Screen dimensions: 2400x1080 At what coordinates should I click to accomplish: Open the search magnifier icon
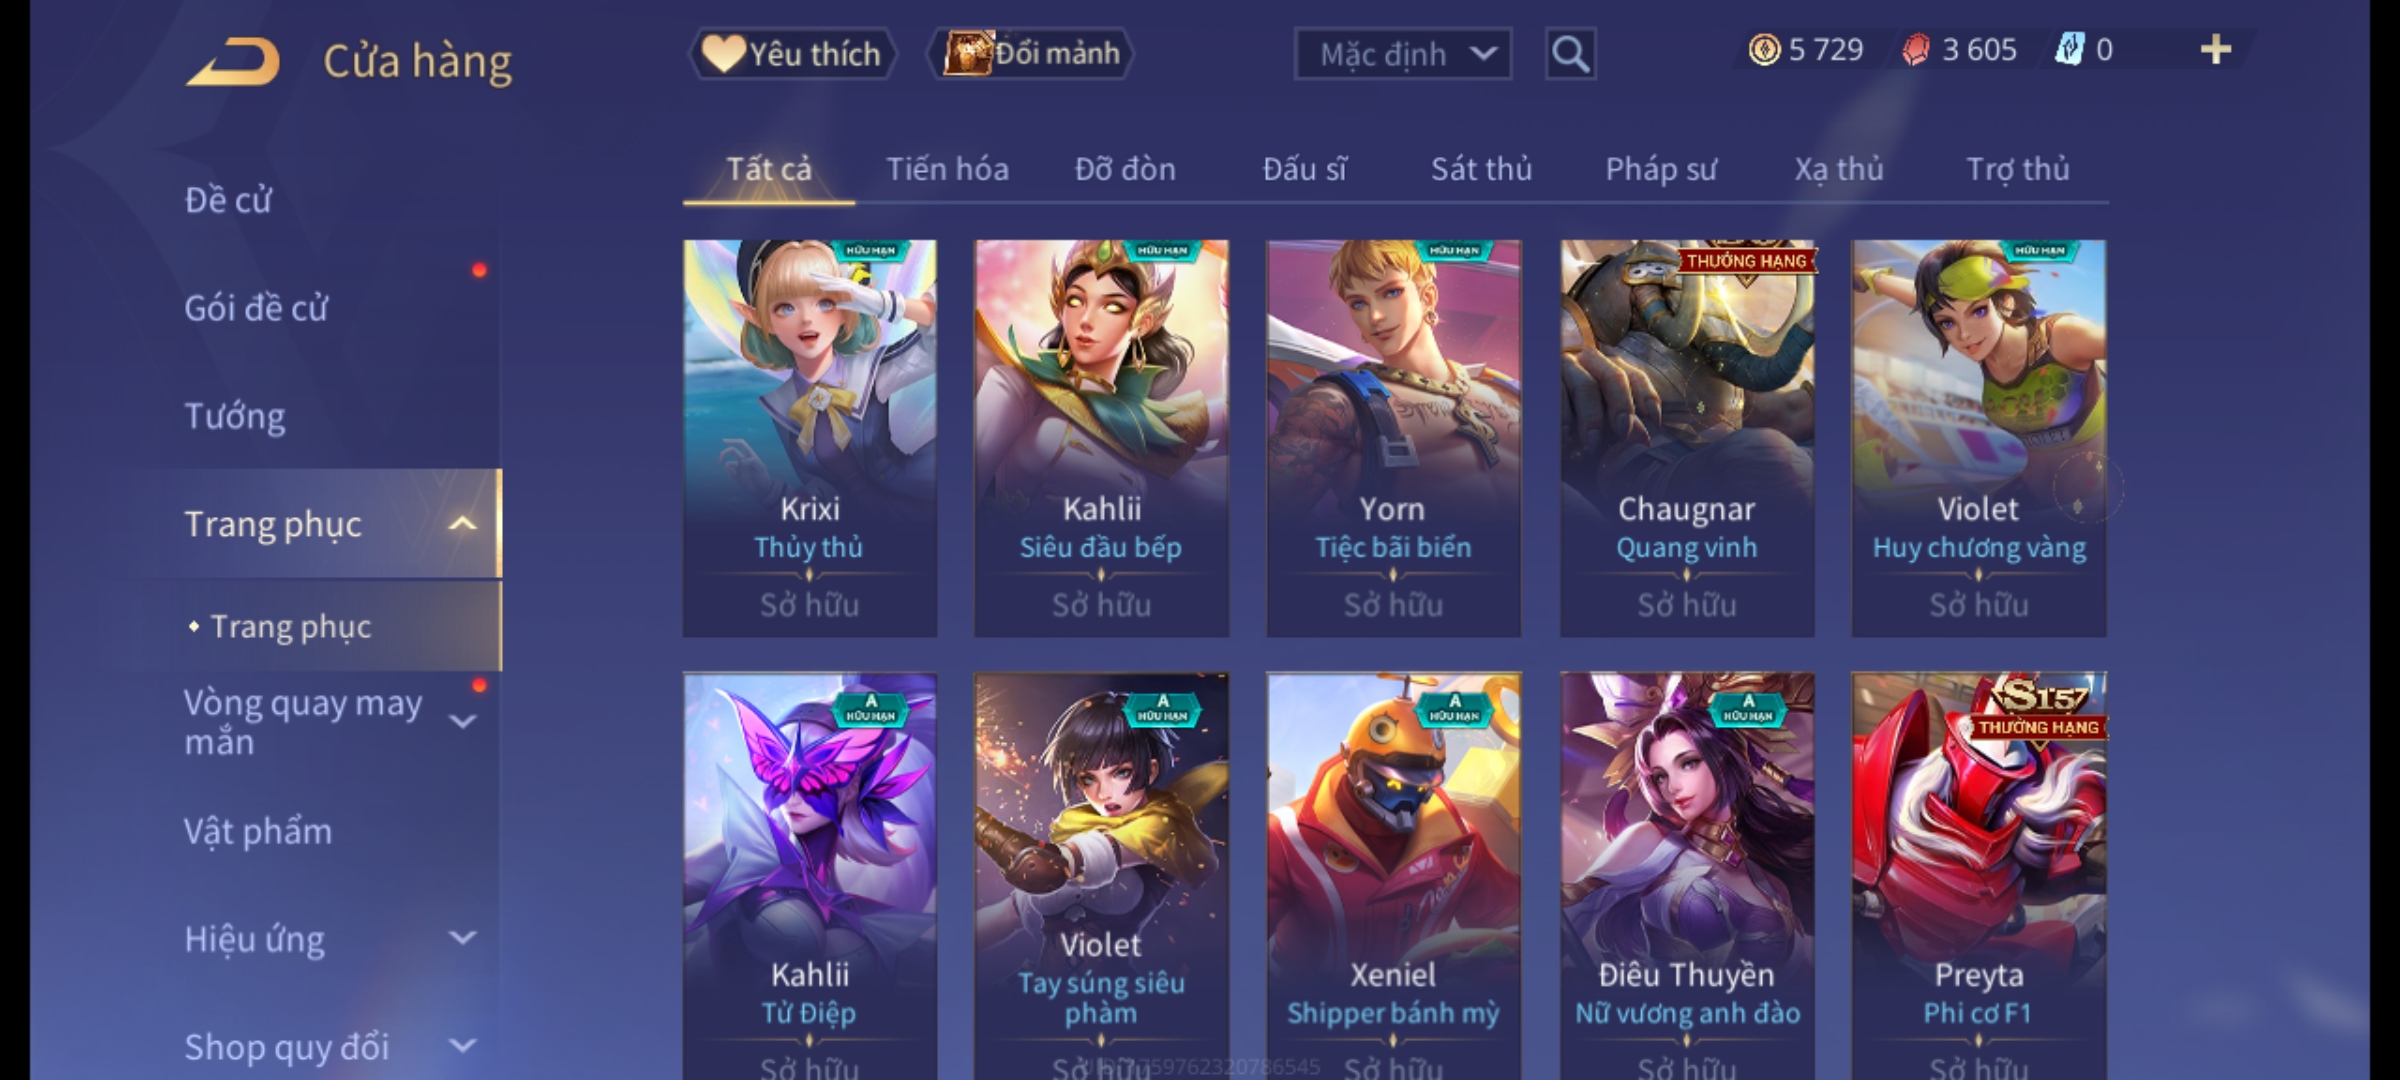click(x=1570, y=54)
